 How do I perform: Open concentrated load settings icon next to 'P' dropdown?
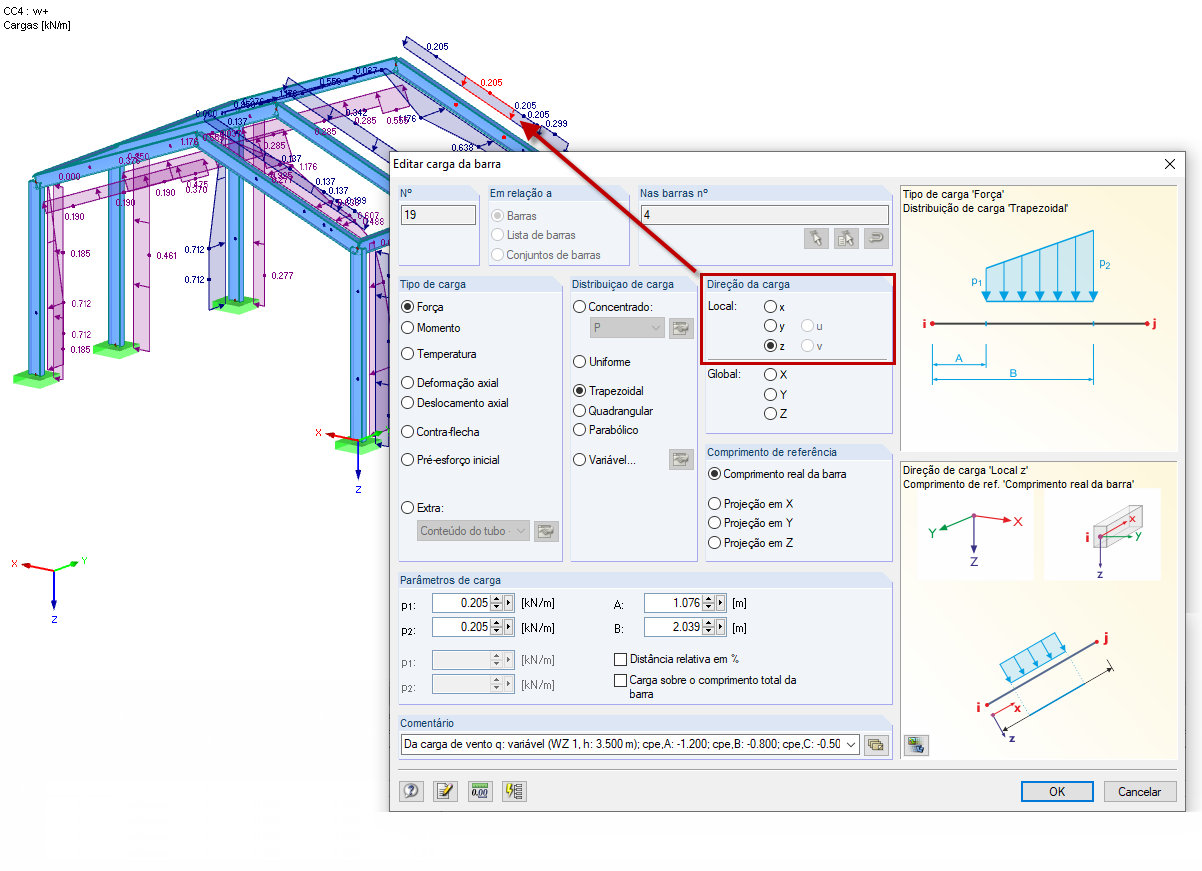coord(681,327)
